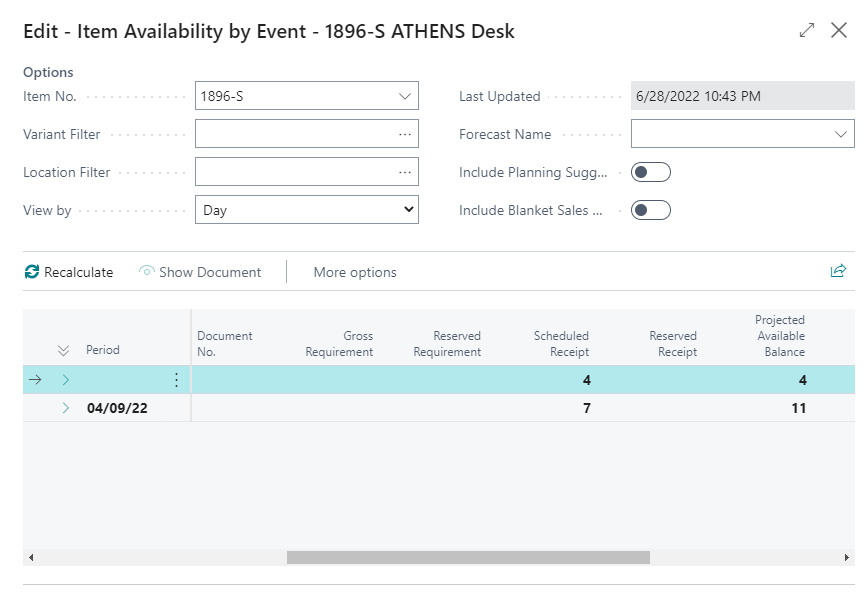Viewport: 867px width, 595px height.
Task: Open the View by Day combo box
Action: [x=307, y=210]
